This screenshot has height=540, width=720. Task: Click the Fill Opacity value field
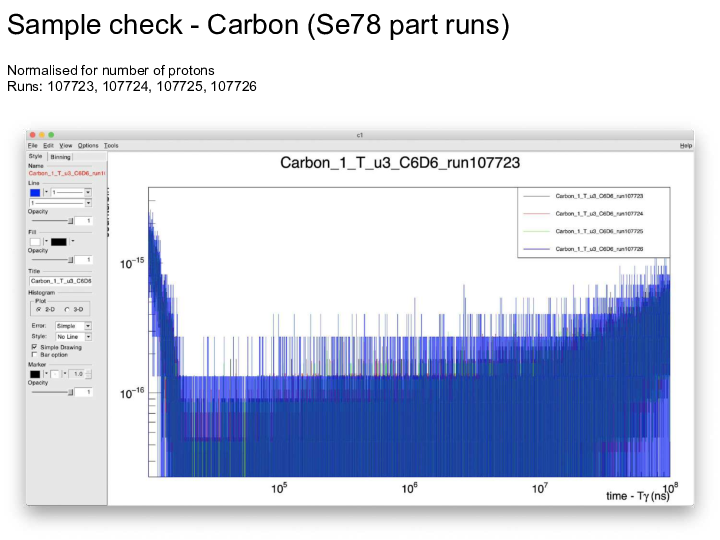(84, 260)
